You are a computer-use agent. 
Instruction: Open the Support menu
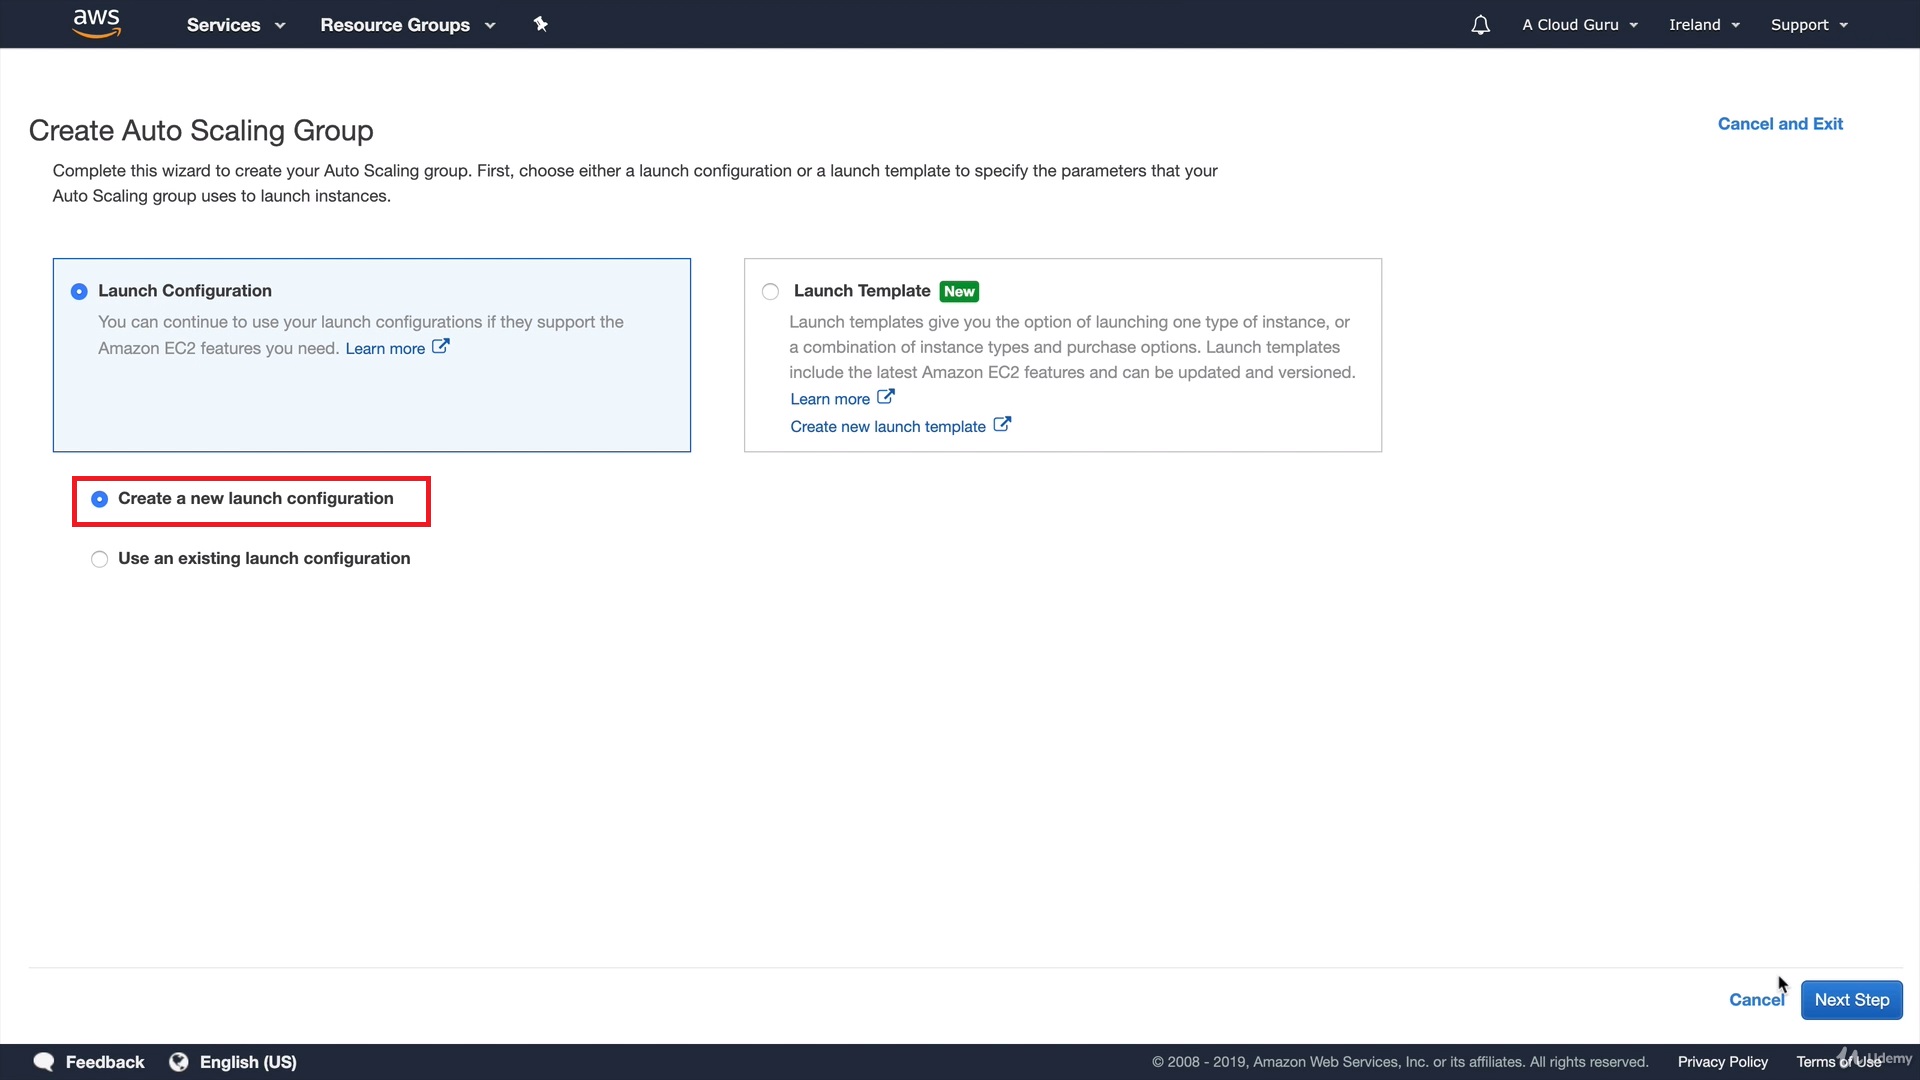coord(1808,25)
